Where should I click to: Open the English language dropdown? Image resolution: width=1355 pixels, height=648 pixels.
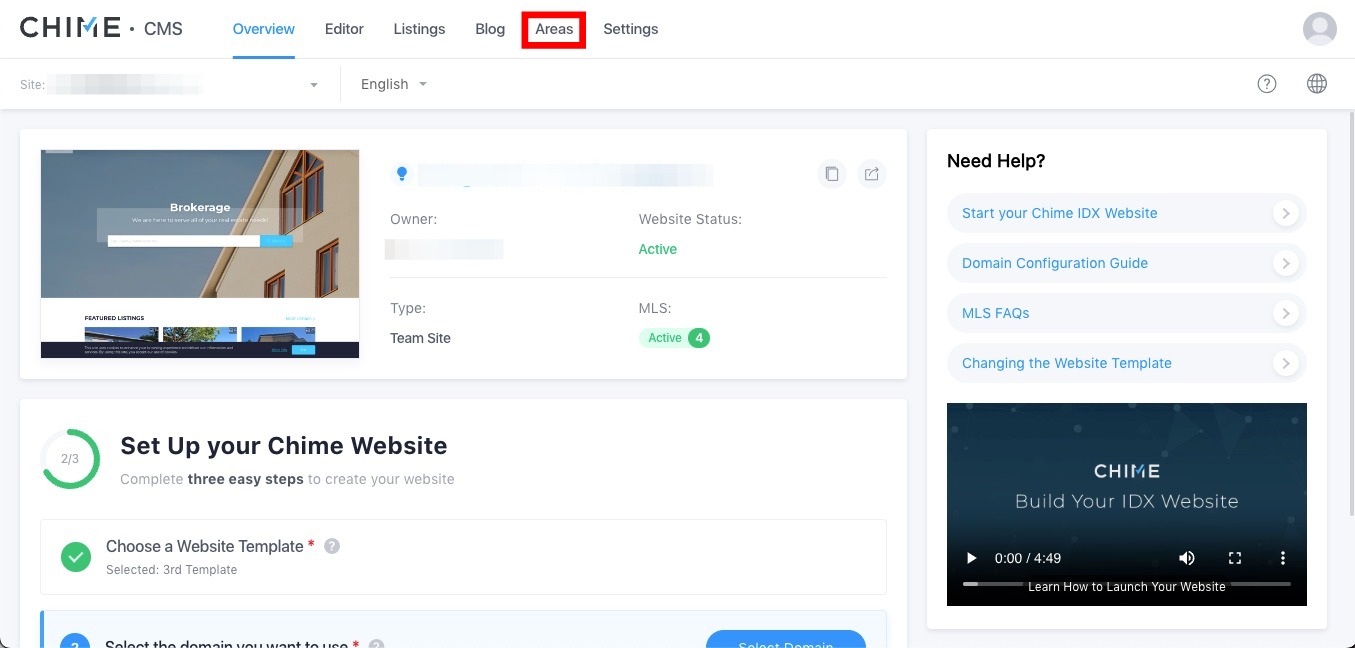(x=394, y=85)
